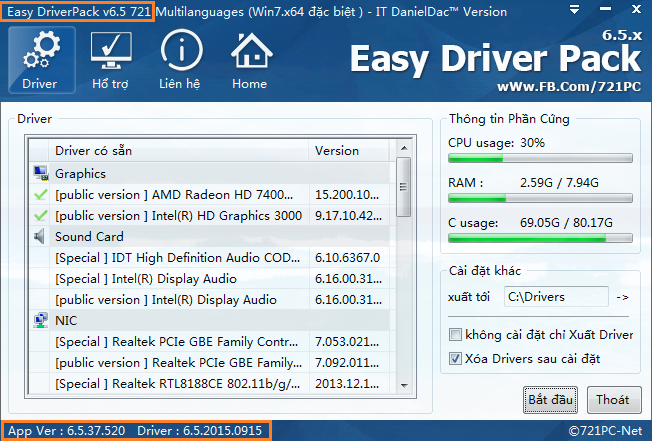Click the driver list scrollbar thumb
Viewport: 652px width, 441px height.
pyautogui.click(x=403, y=187)
